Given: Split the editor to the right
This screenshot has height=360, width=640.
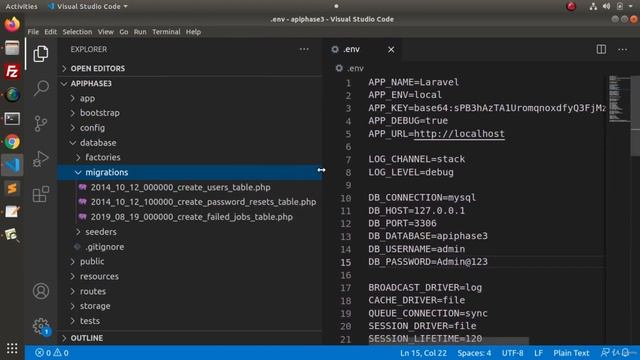Looking at the screenshot, I should click(601, 49).
